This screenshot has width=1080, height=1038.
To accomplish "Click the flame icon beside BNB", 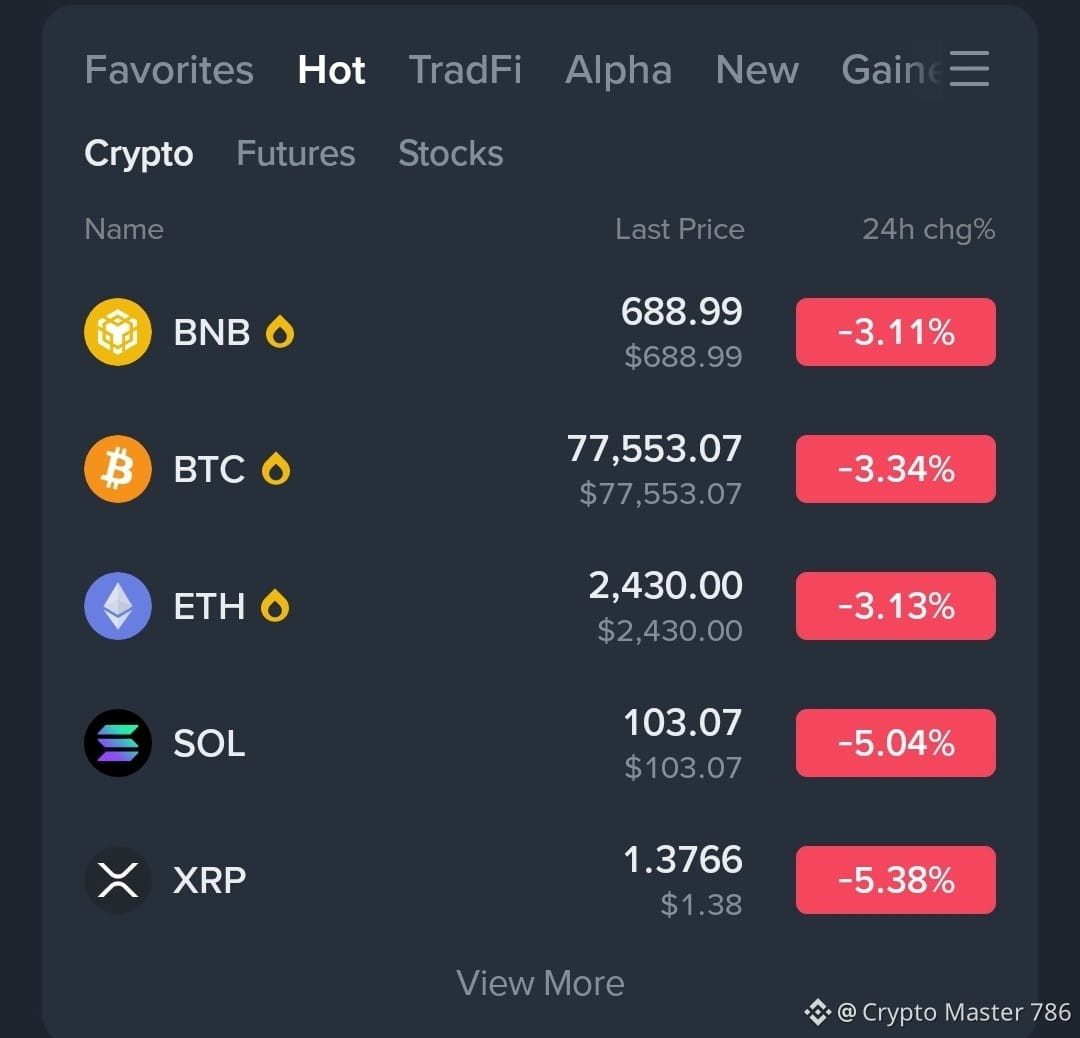I will click(x=280, y=331).
